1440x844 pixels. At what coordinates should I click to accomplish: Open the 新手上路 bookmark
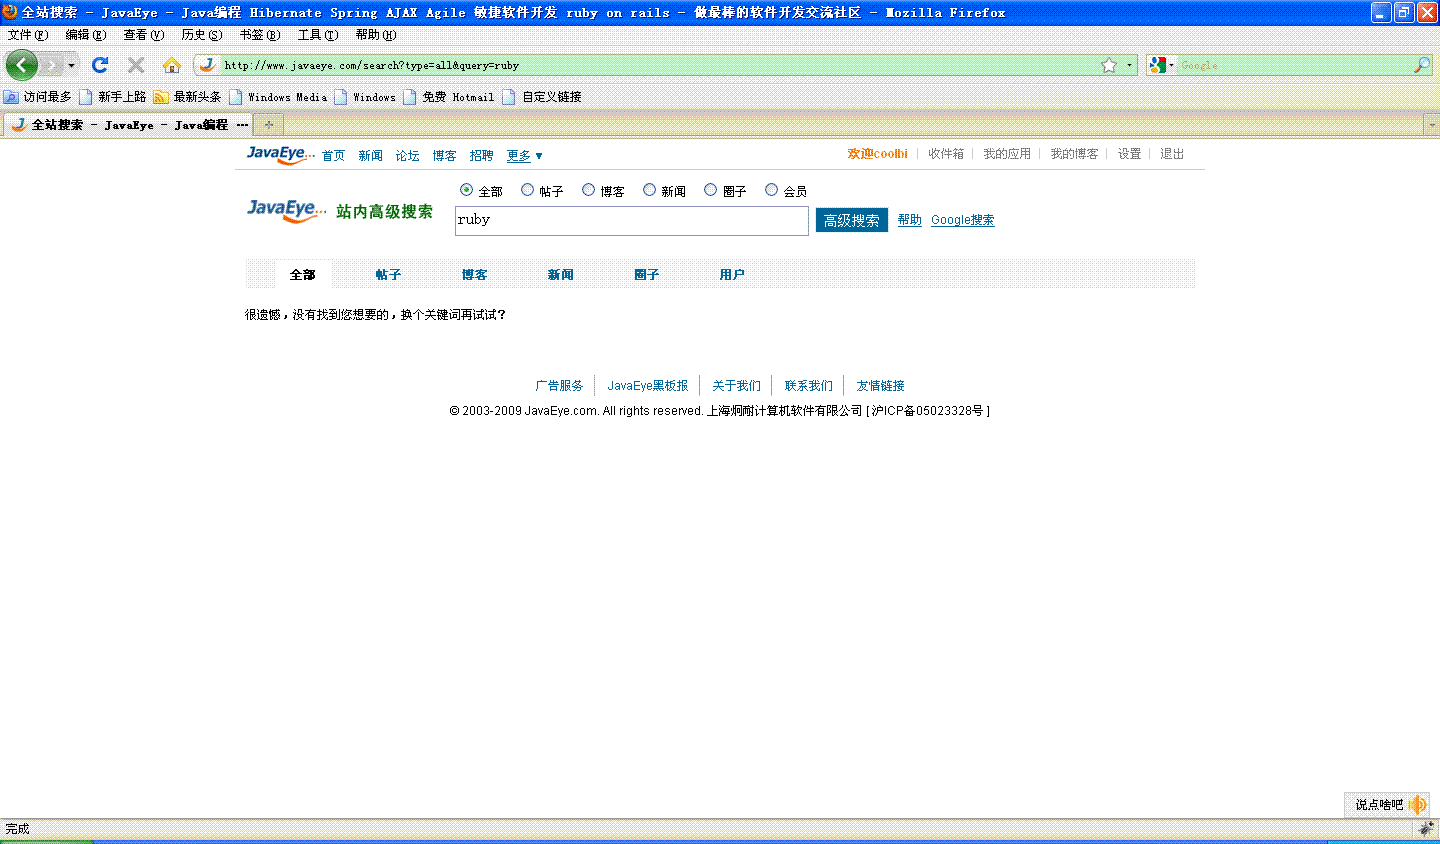click(113, 97)
